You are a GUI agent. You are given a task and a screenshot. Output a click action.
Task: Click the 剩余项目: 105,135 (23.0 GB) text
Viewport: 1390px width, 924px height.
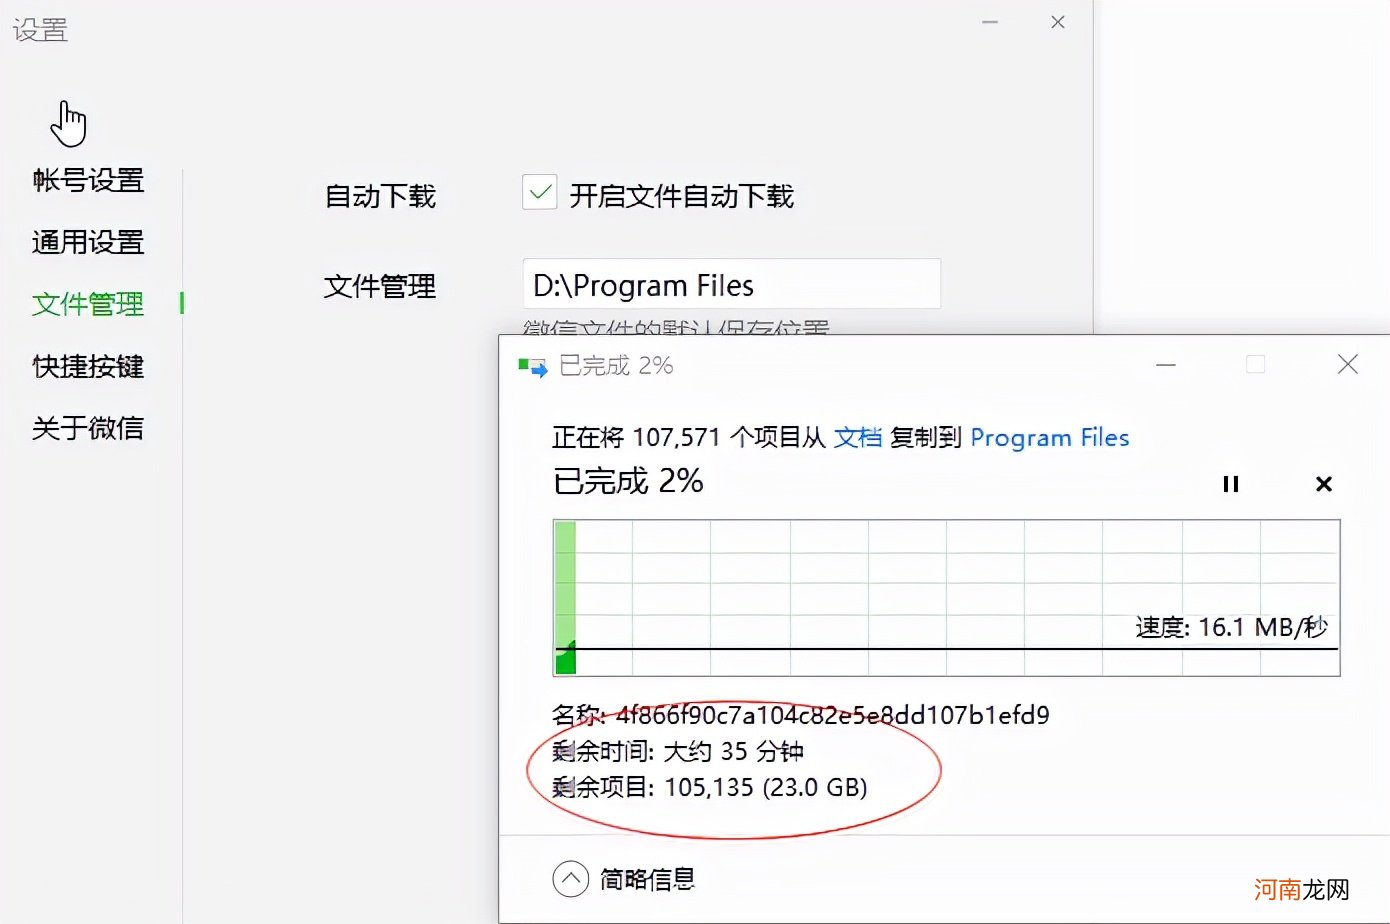[710, 787]
